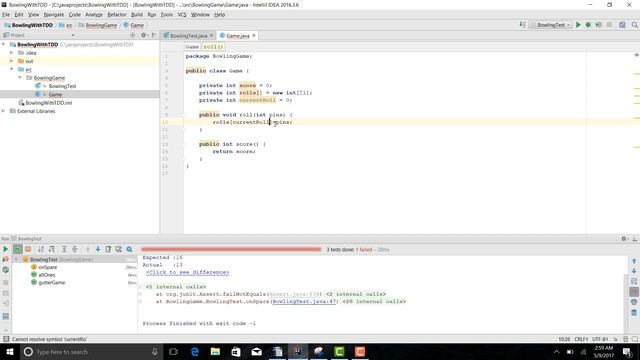The width and height of the screenshot is (640, 360).
Task: Collapse all test nodes icon in Run panel
Action: (x=75, y=249)
